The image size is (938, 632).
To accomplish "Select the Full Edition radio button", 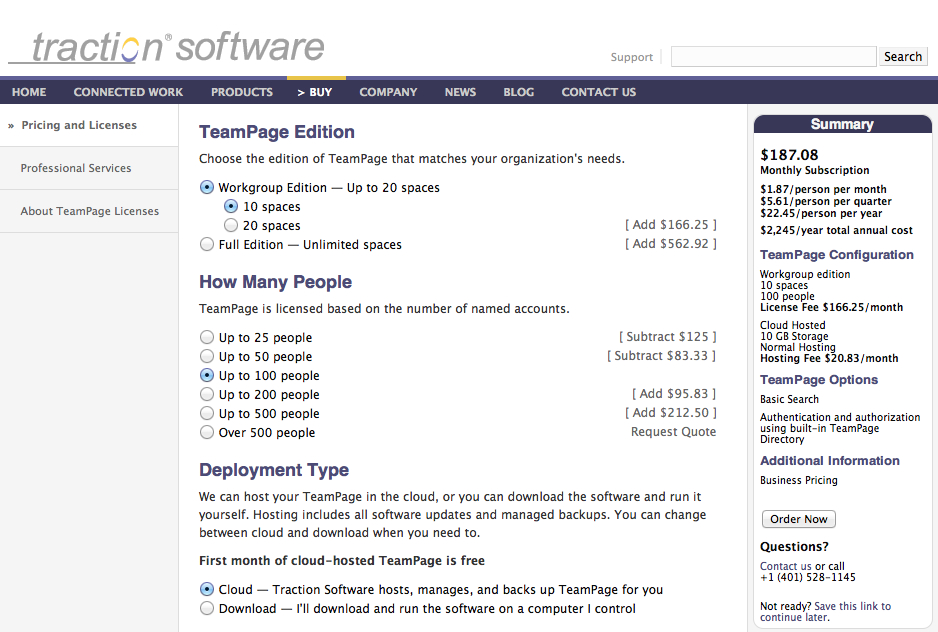I will 207,244.
